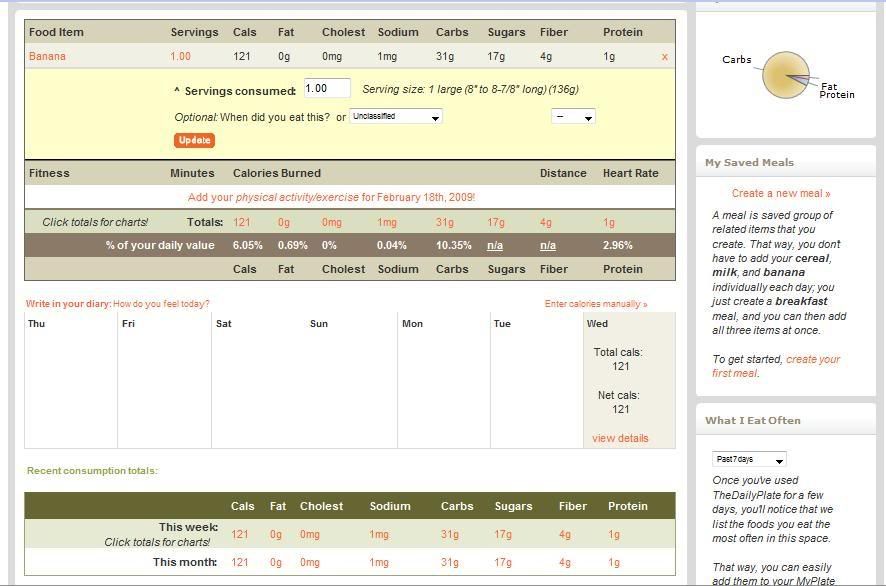Collapse the Servings consumed caret

point(177,90)
